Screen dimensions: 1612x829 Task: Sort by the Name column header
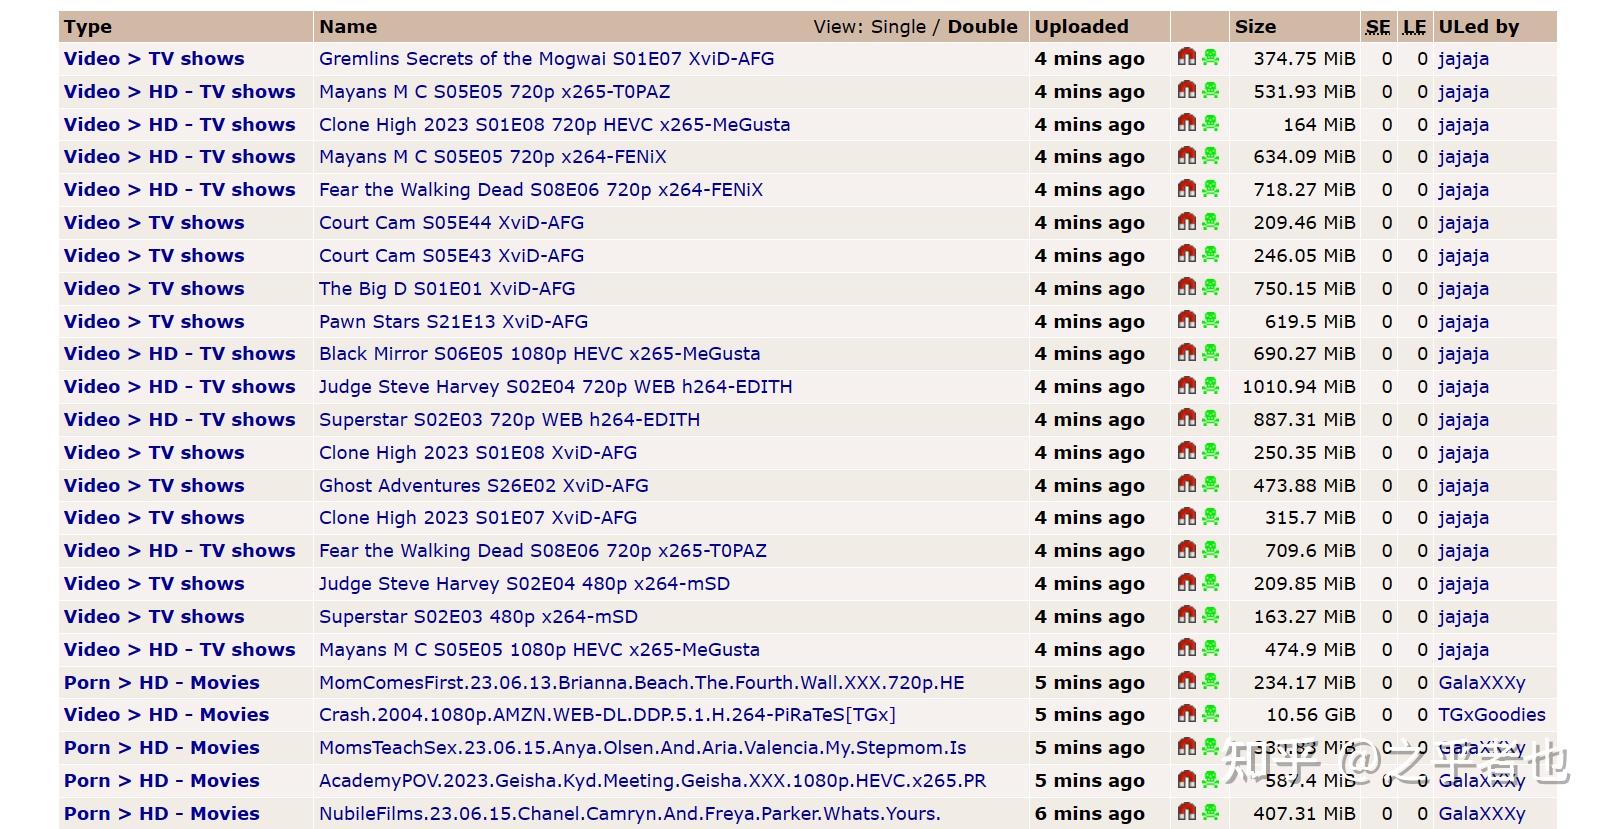[x=348, y=27]
